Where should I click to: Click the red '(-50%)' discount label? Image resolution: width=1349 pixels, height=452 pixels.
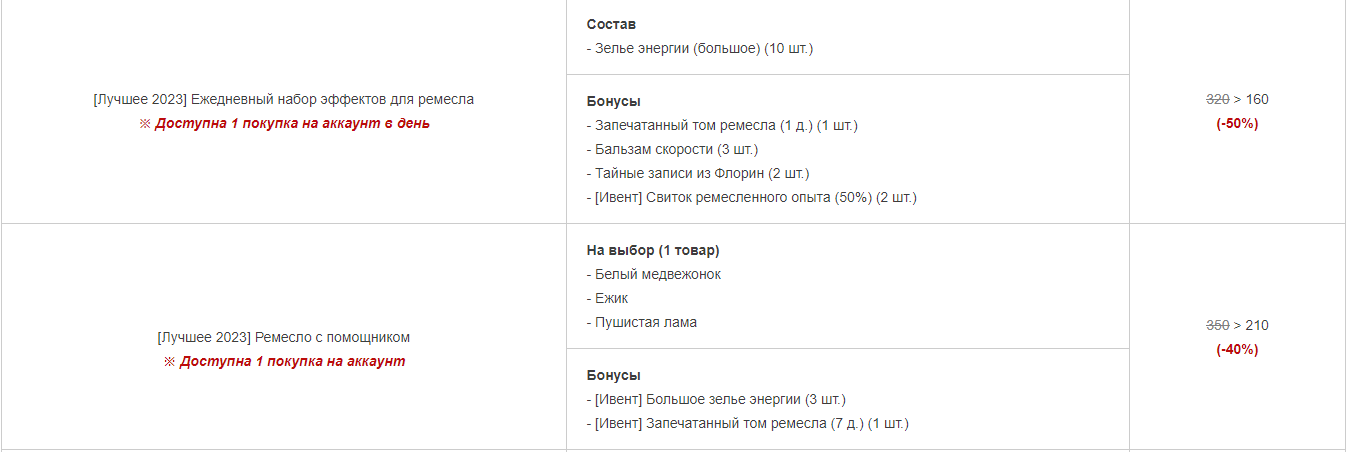pyautogui.click(x=1237, y=124)
